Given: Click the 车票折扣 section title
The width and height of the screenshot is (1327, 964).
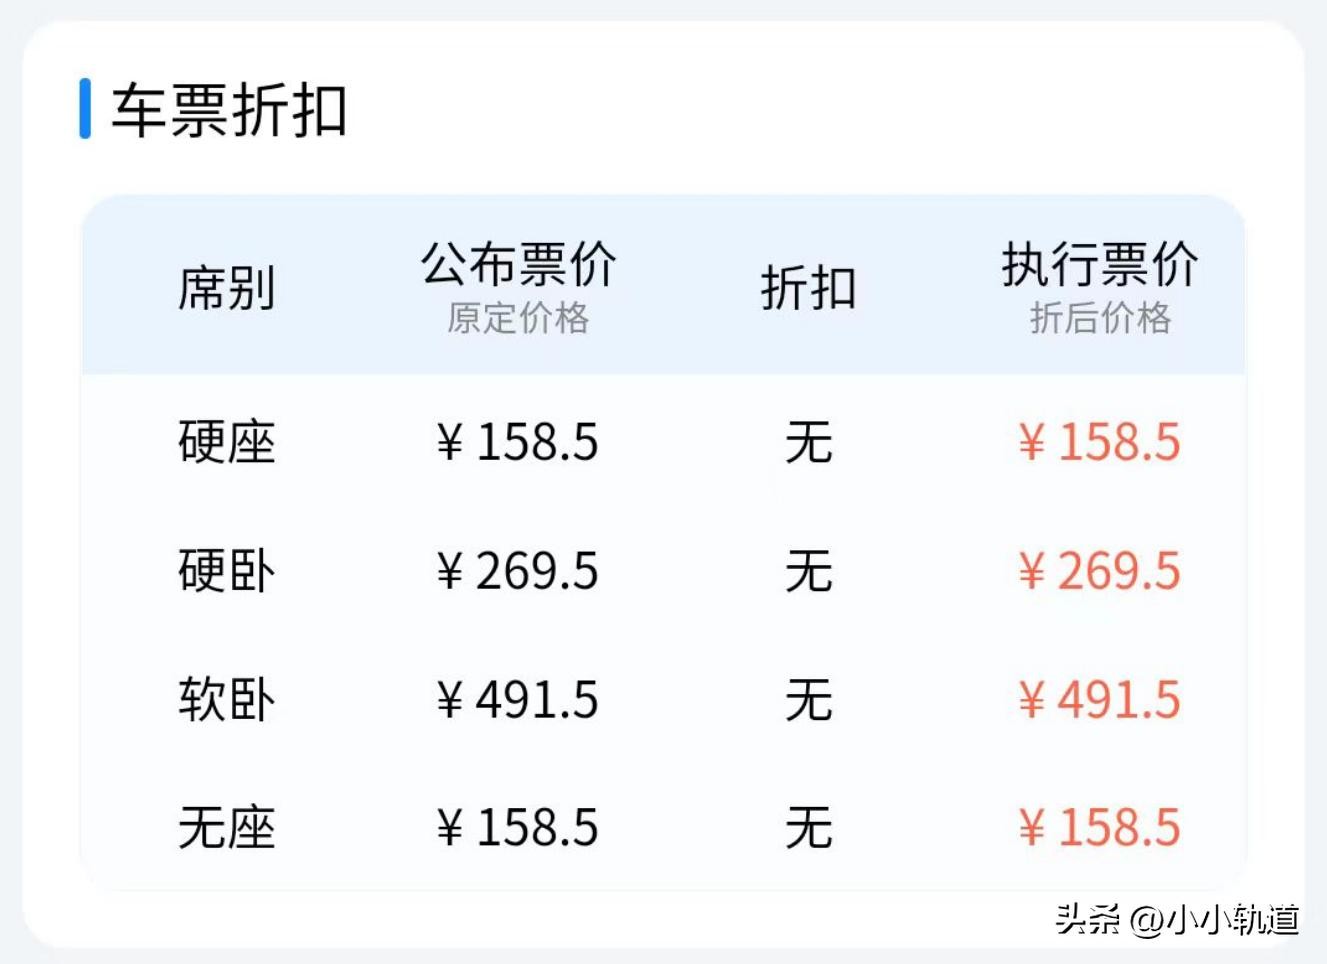Looking at the screenshot, I should (x=229, y=110).
